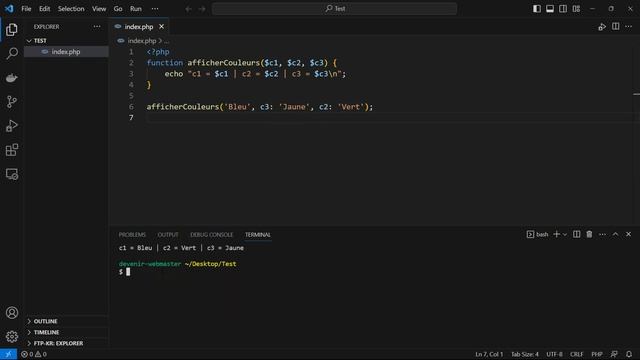Image resolution: width=640 pixels, height=360 pixels.
Task: Go back with the navigation arrow
Action: click(188, 9)
